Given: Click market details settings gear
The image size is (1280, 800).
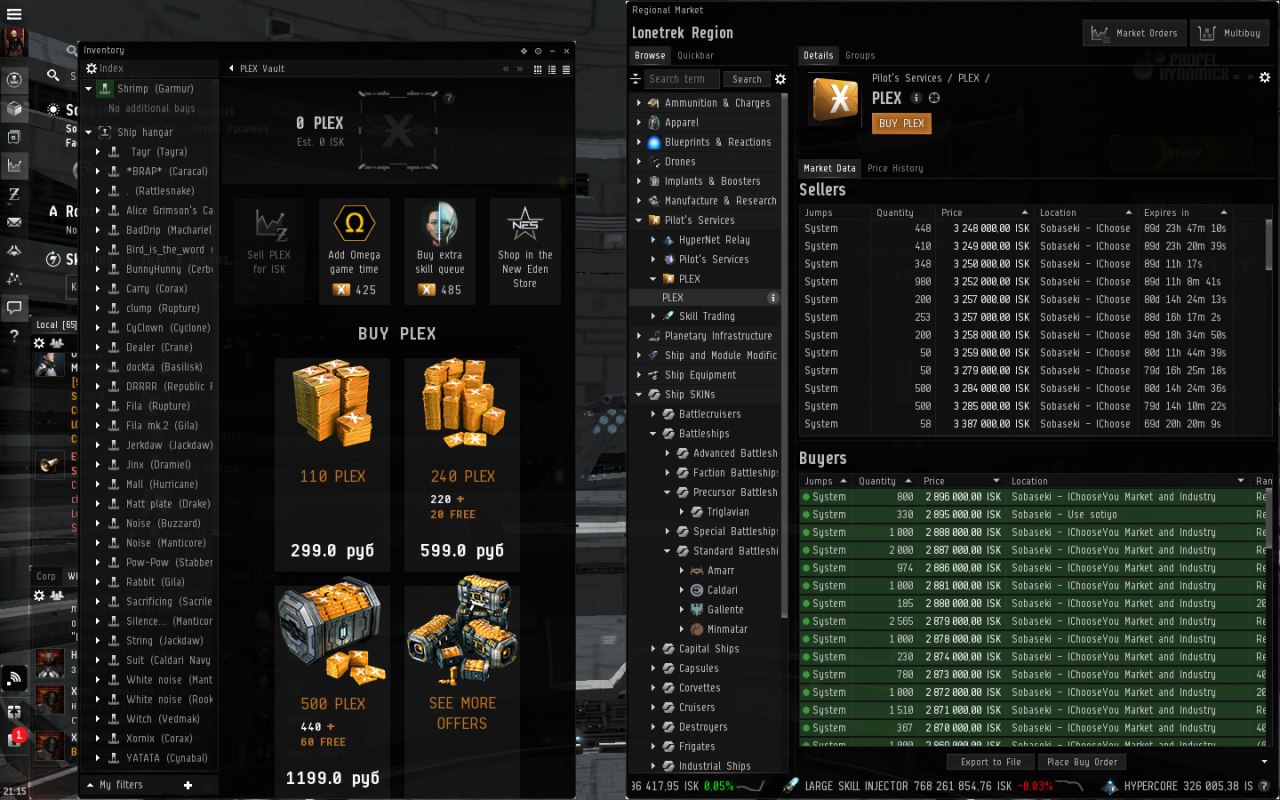Looking at the screenshot, I should coord(1265,77).
